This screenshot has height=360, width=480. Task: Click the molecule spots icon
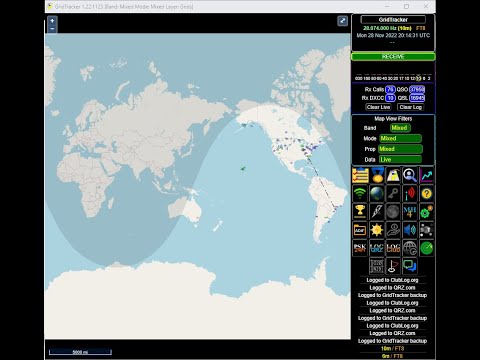426,230
